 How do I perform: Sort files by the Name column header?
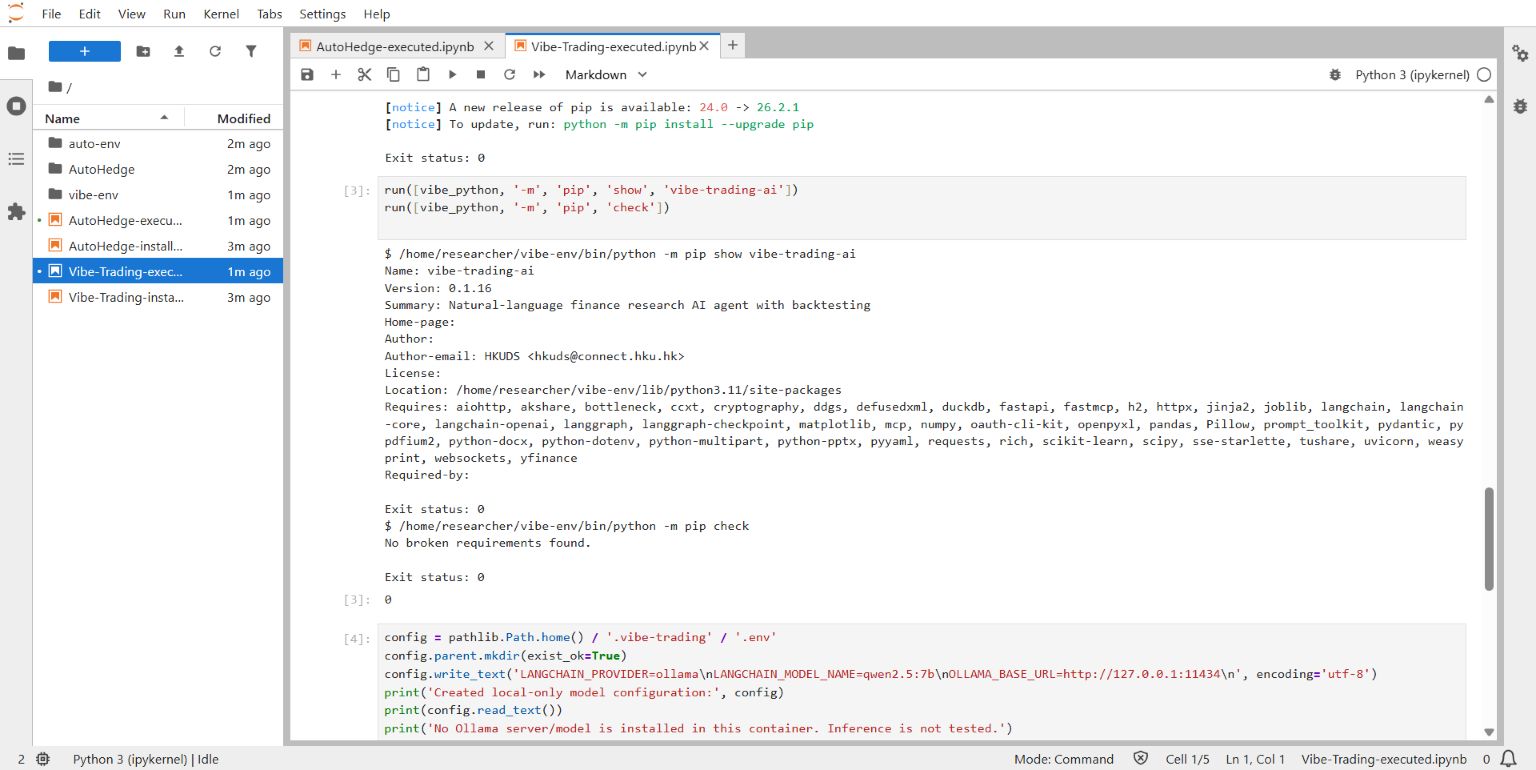click(x=108, y=118)
